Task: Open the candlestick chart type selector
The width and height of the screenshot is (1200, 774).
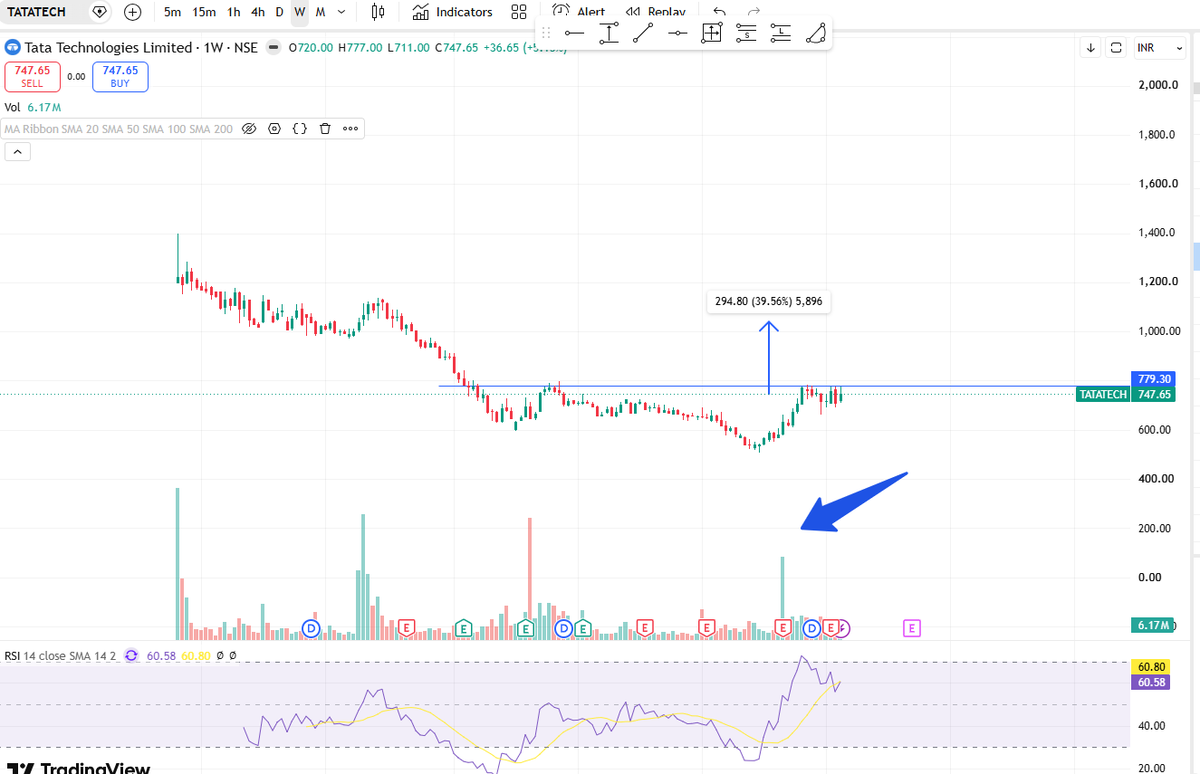Action: 378,12
